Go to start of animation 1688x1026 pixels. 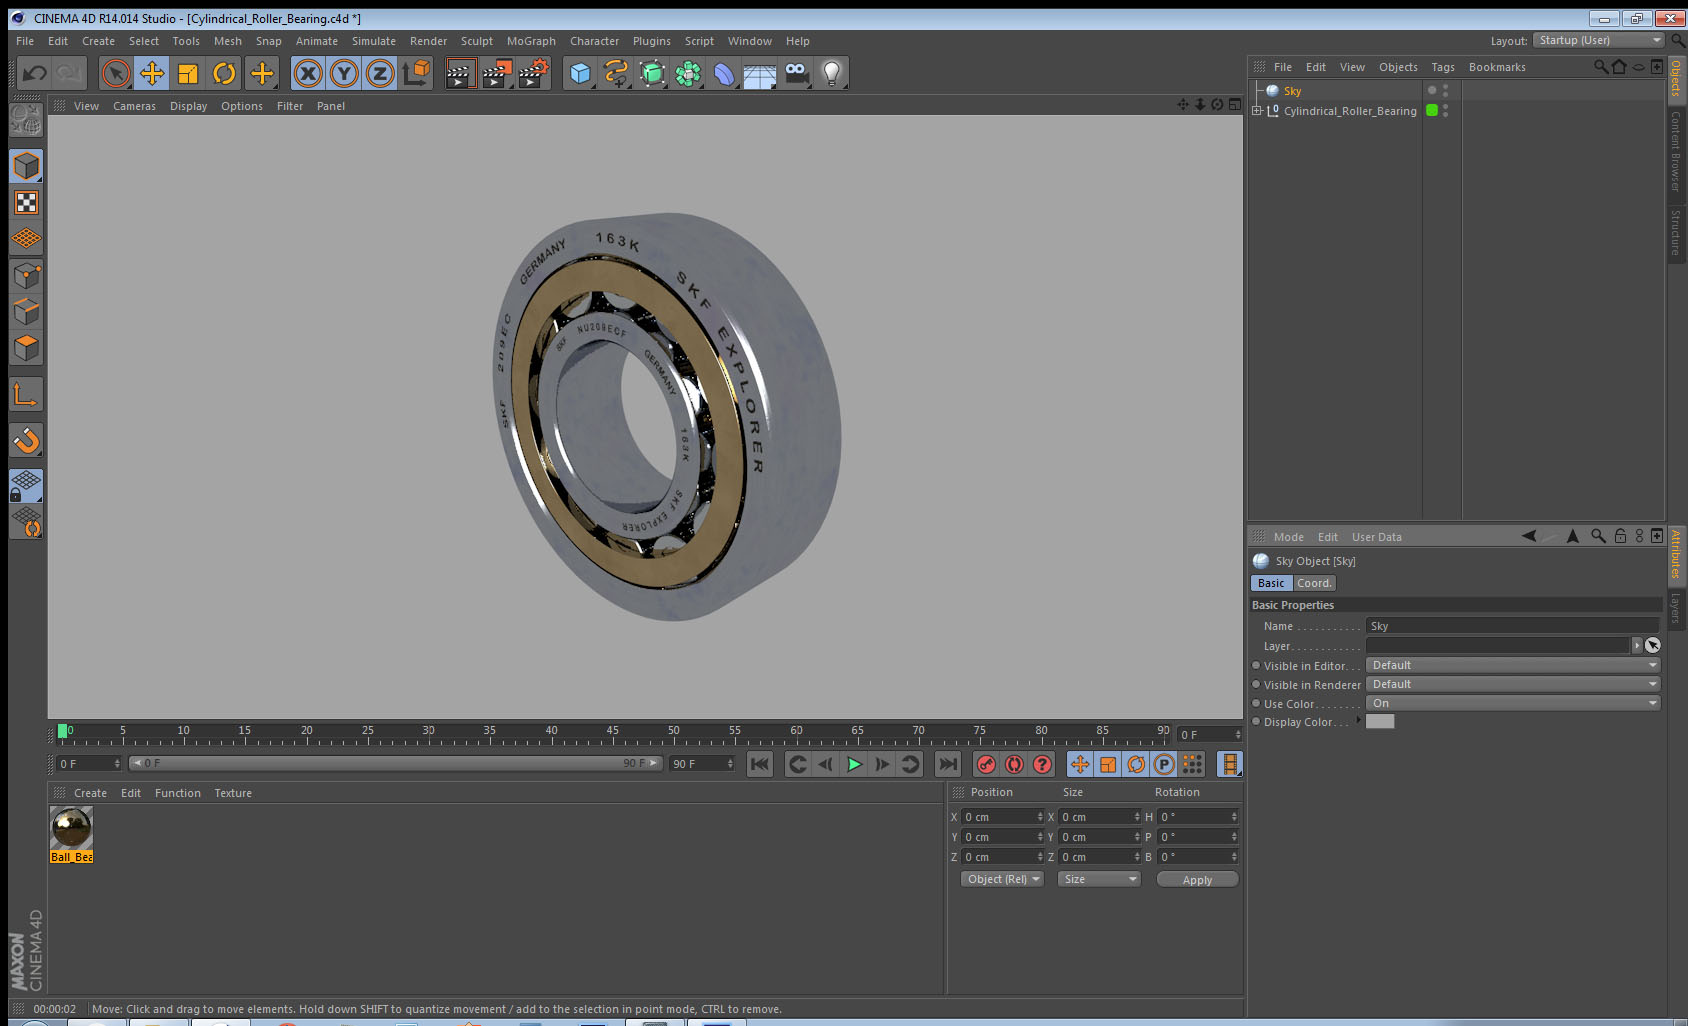tap(760, 764)
